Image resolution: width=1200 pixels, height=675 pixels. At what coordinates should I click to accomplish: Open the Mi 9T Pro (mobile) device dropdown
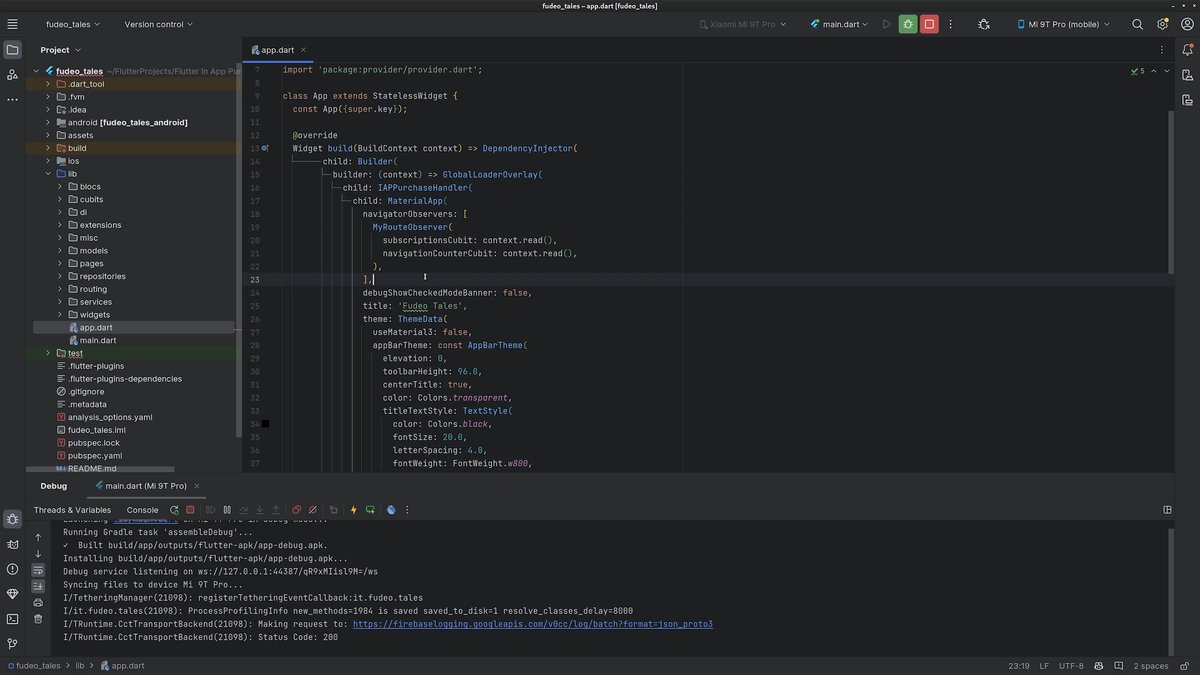(x=1064, y=24)
